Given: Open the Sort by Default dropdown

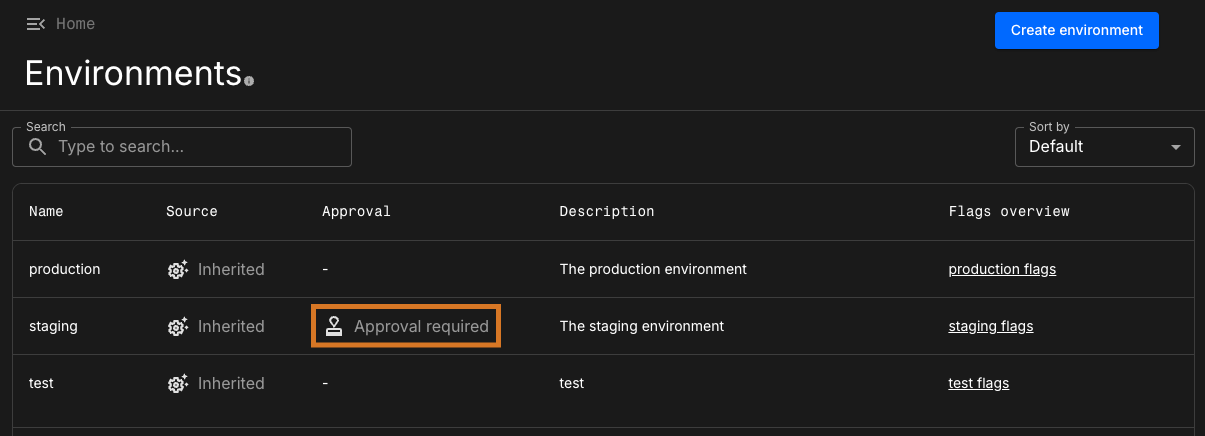Looking at the screenshot, I should pos(1104,147).
